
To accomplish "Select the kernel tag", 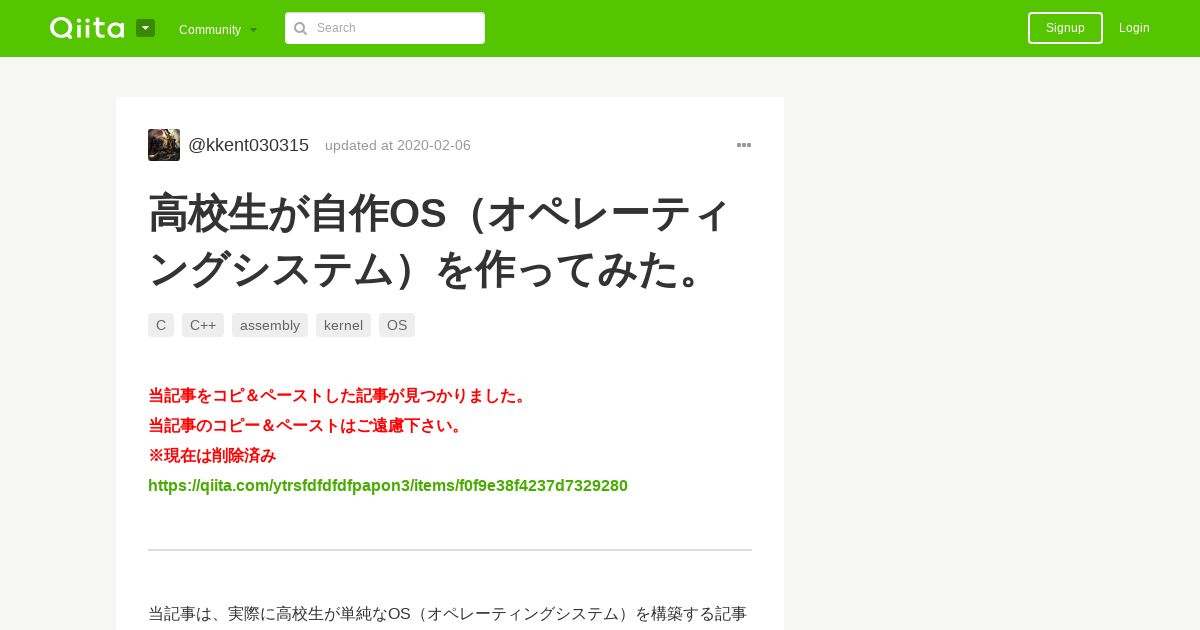I will tap(343, 325).
